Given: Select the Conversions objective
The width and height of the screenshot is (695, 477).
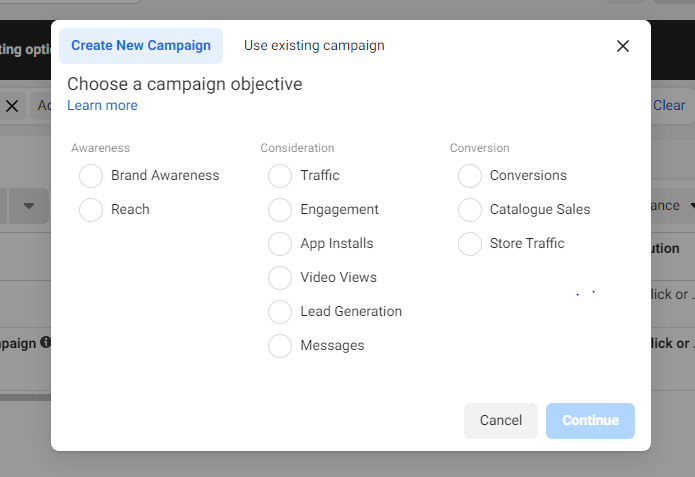Looking at the screenshot, I should (470, 176).
